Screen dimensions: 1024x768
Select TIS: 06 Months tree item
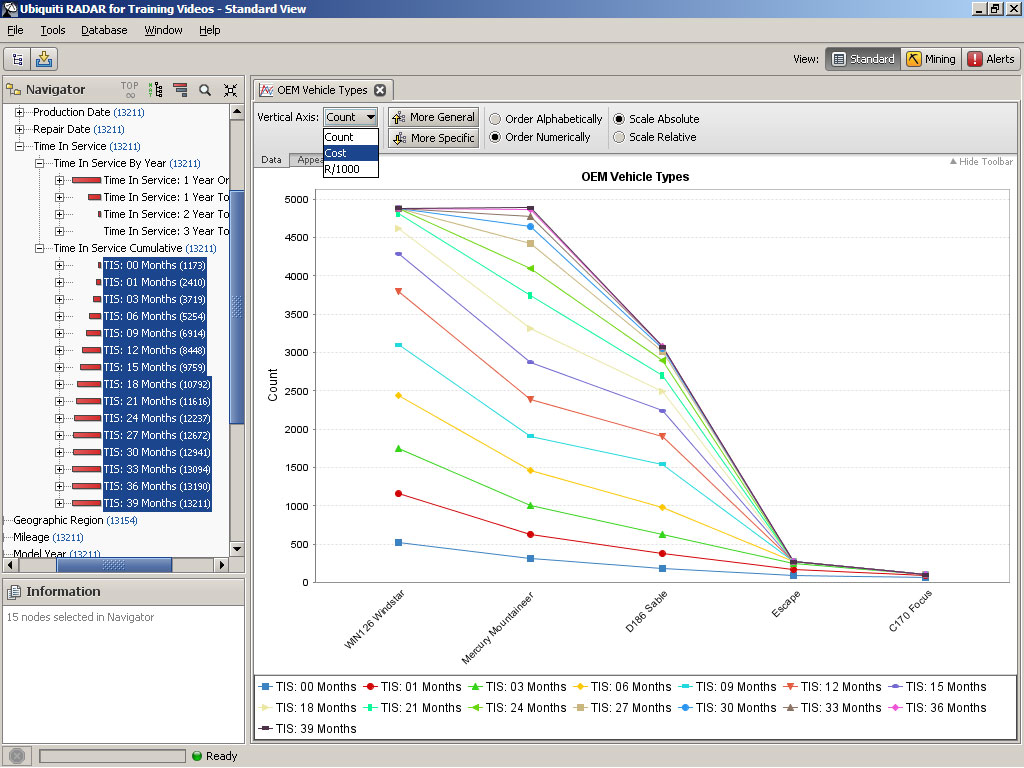(x=155, y=316)
